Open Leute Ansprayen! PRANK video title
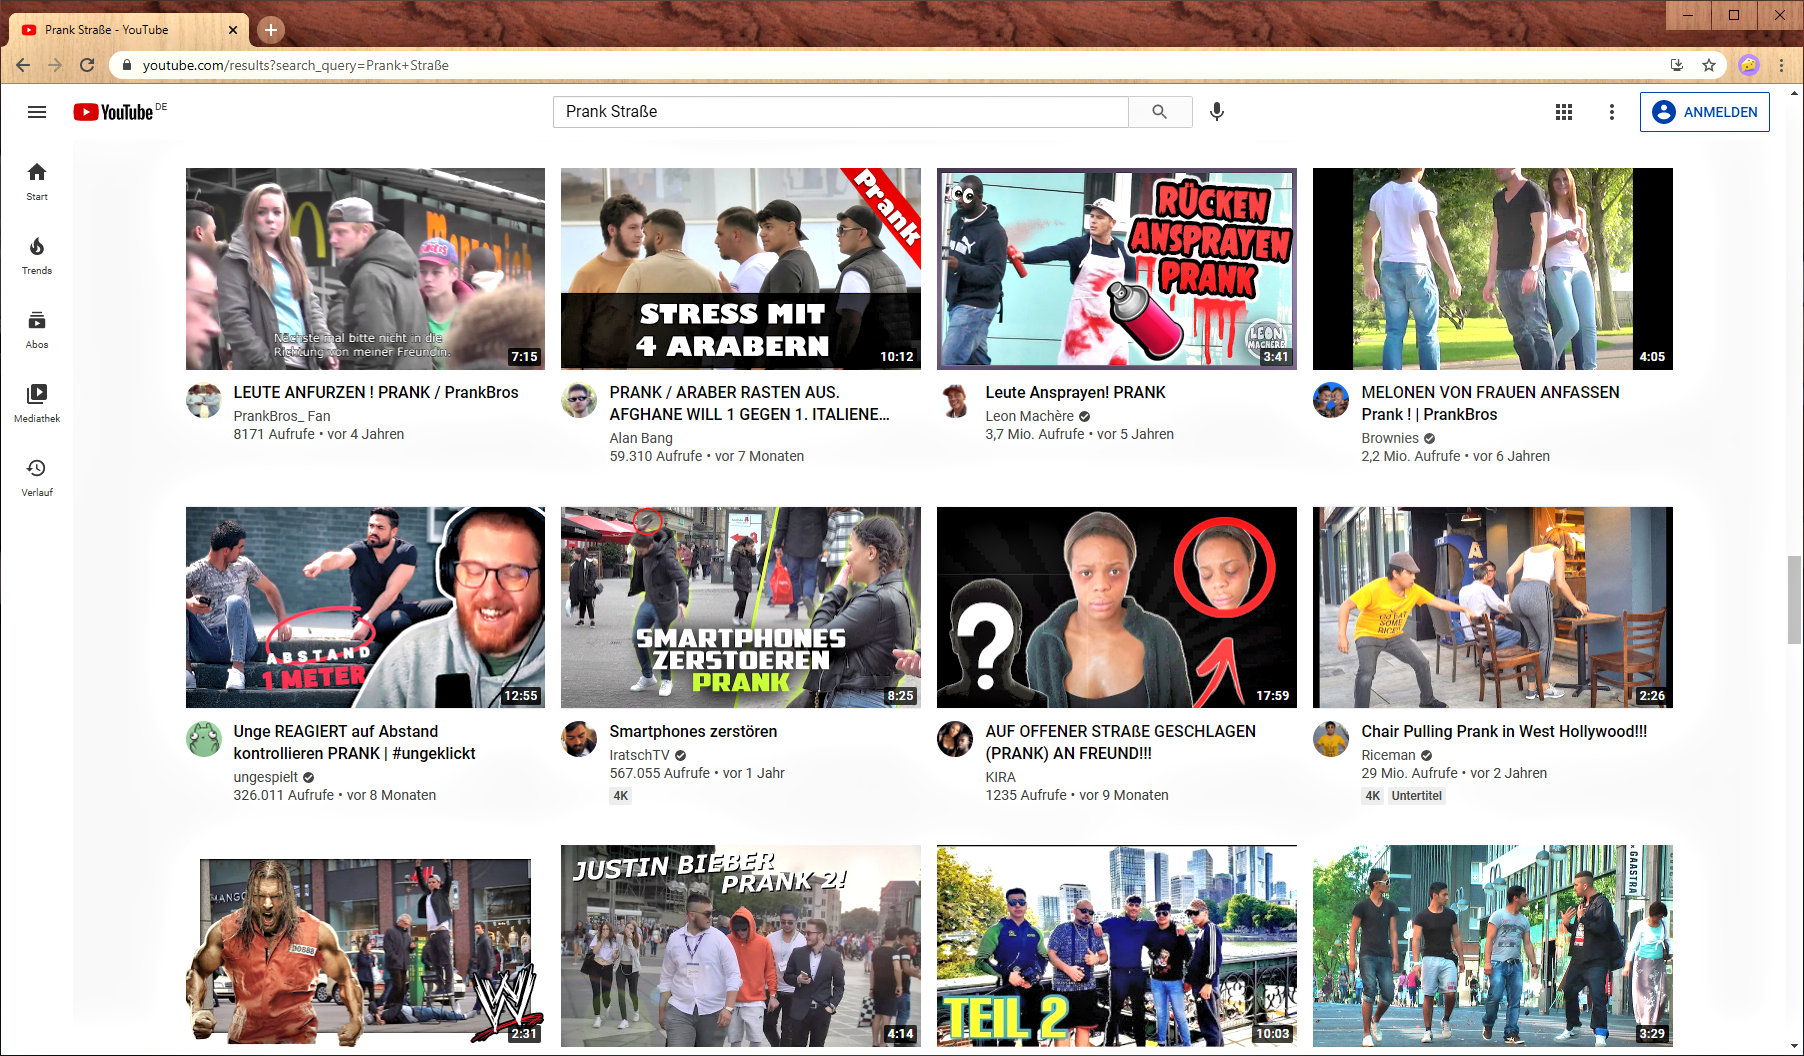 click(1075, 393)
